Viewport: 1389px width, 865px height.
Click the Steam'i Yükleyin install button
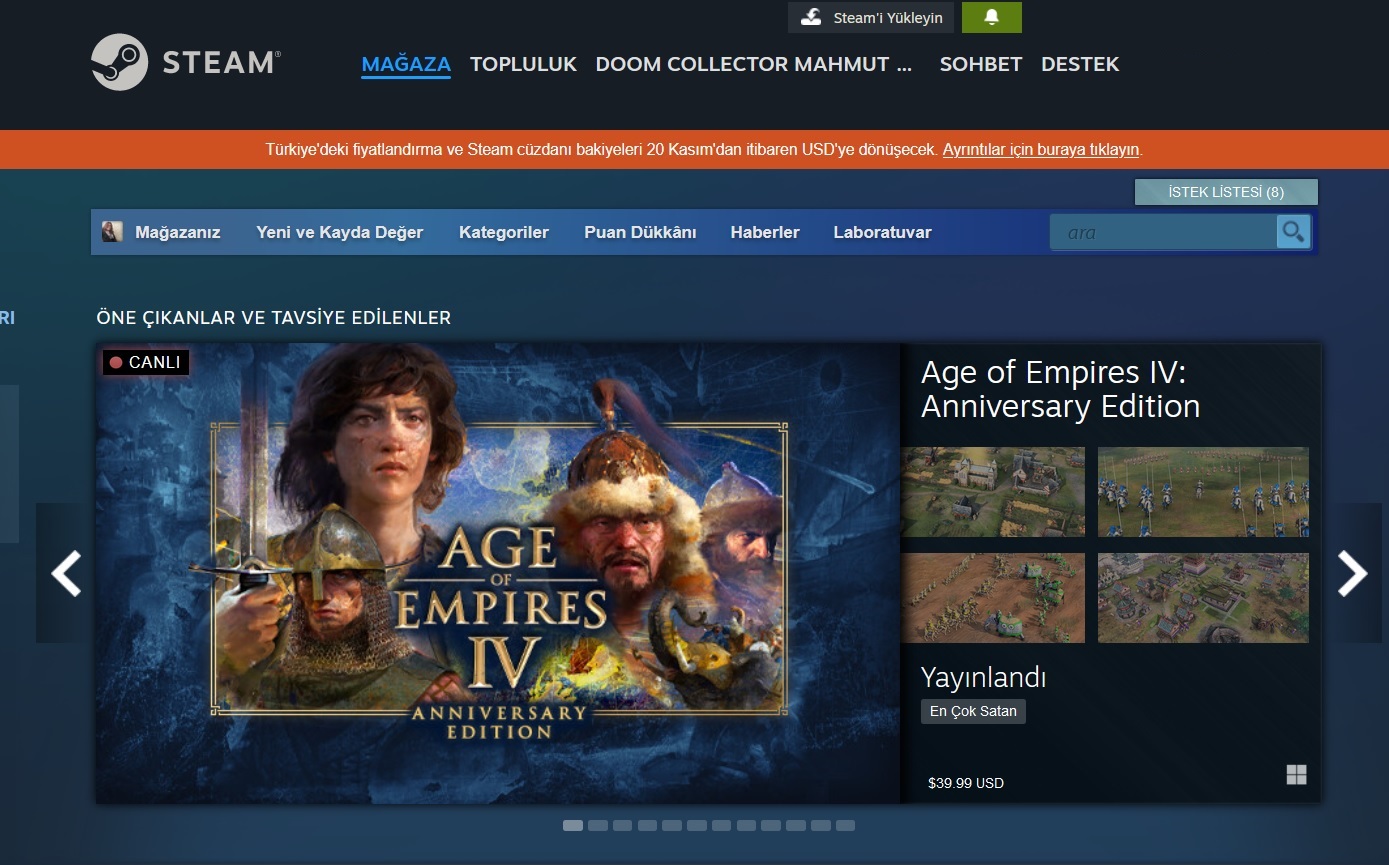click(871, 17)
